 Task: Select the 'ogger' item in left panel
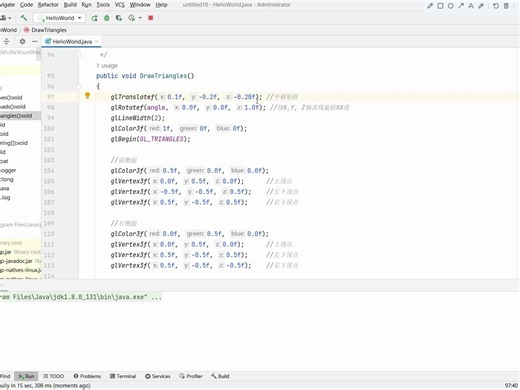pyautogui.click(x=8, y=170)
